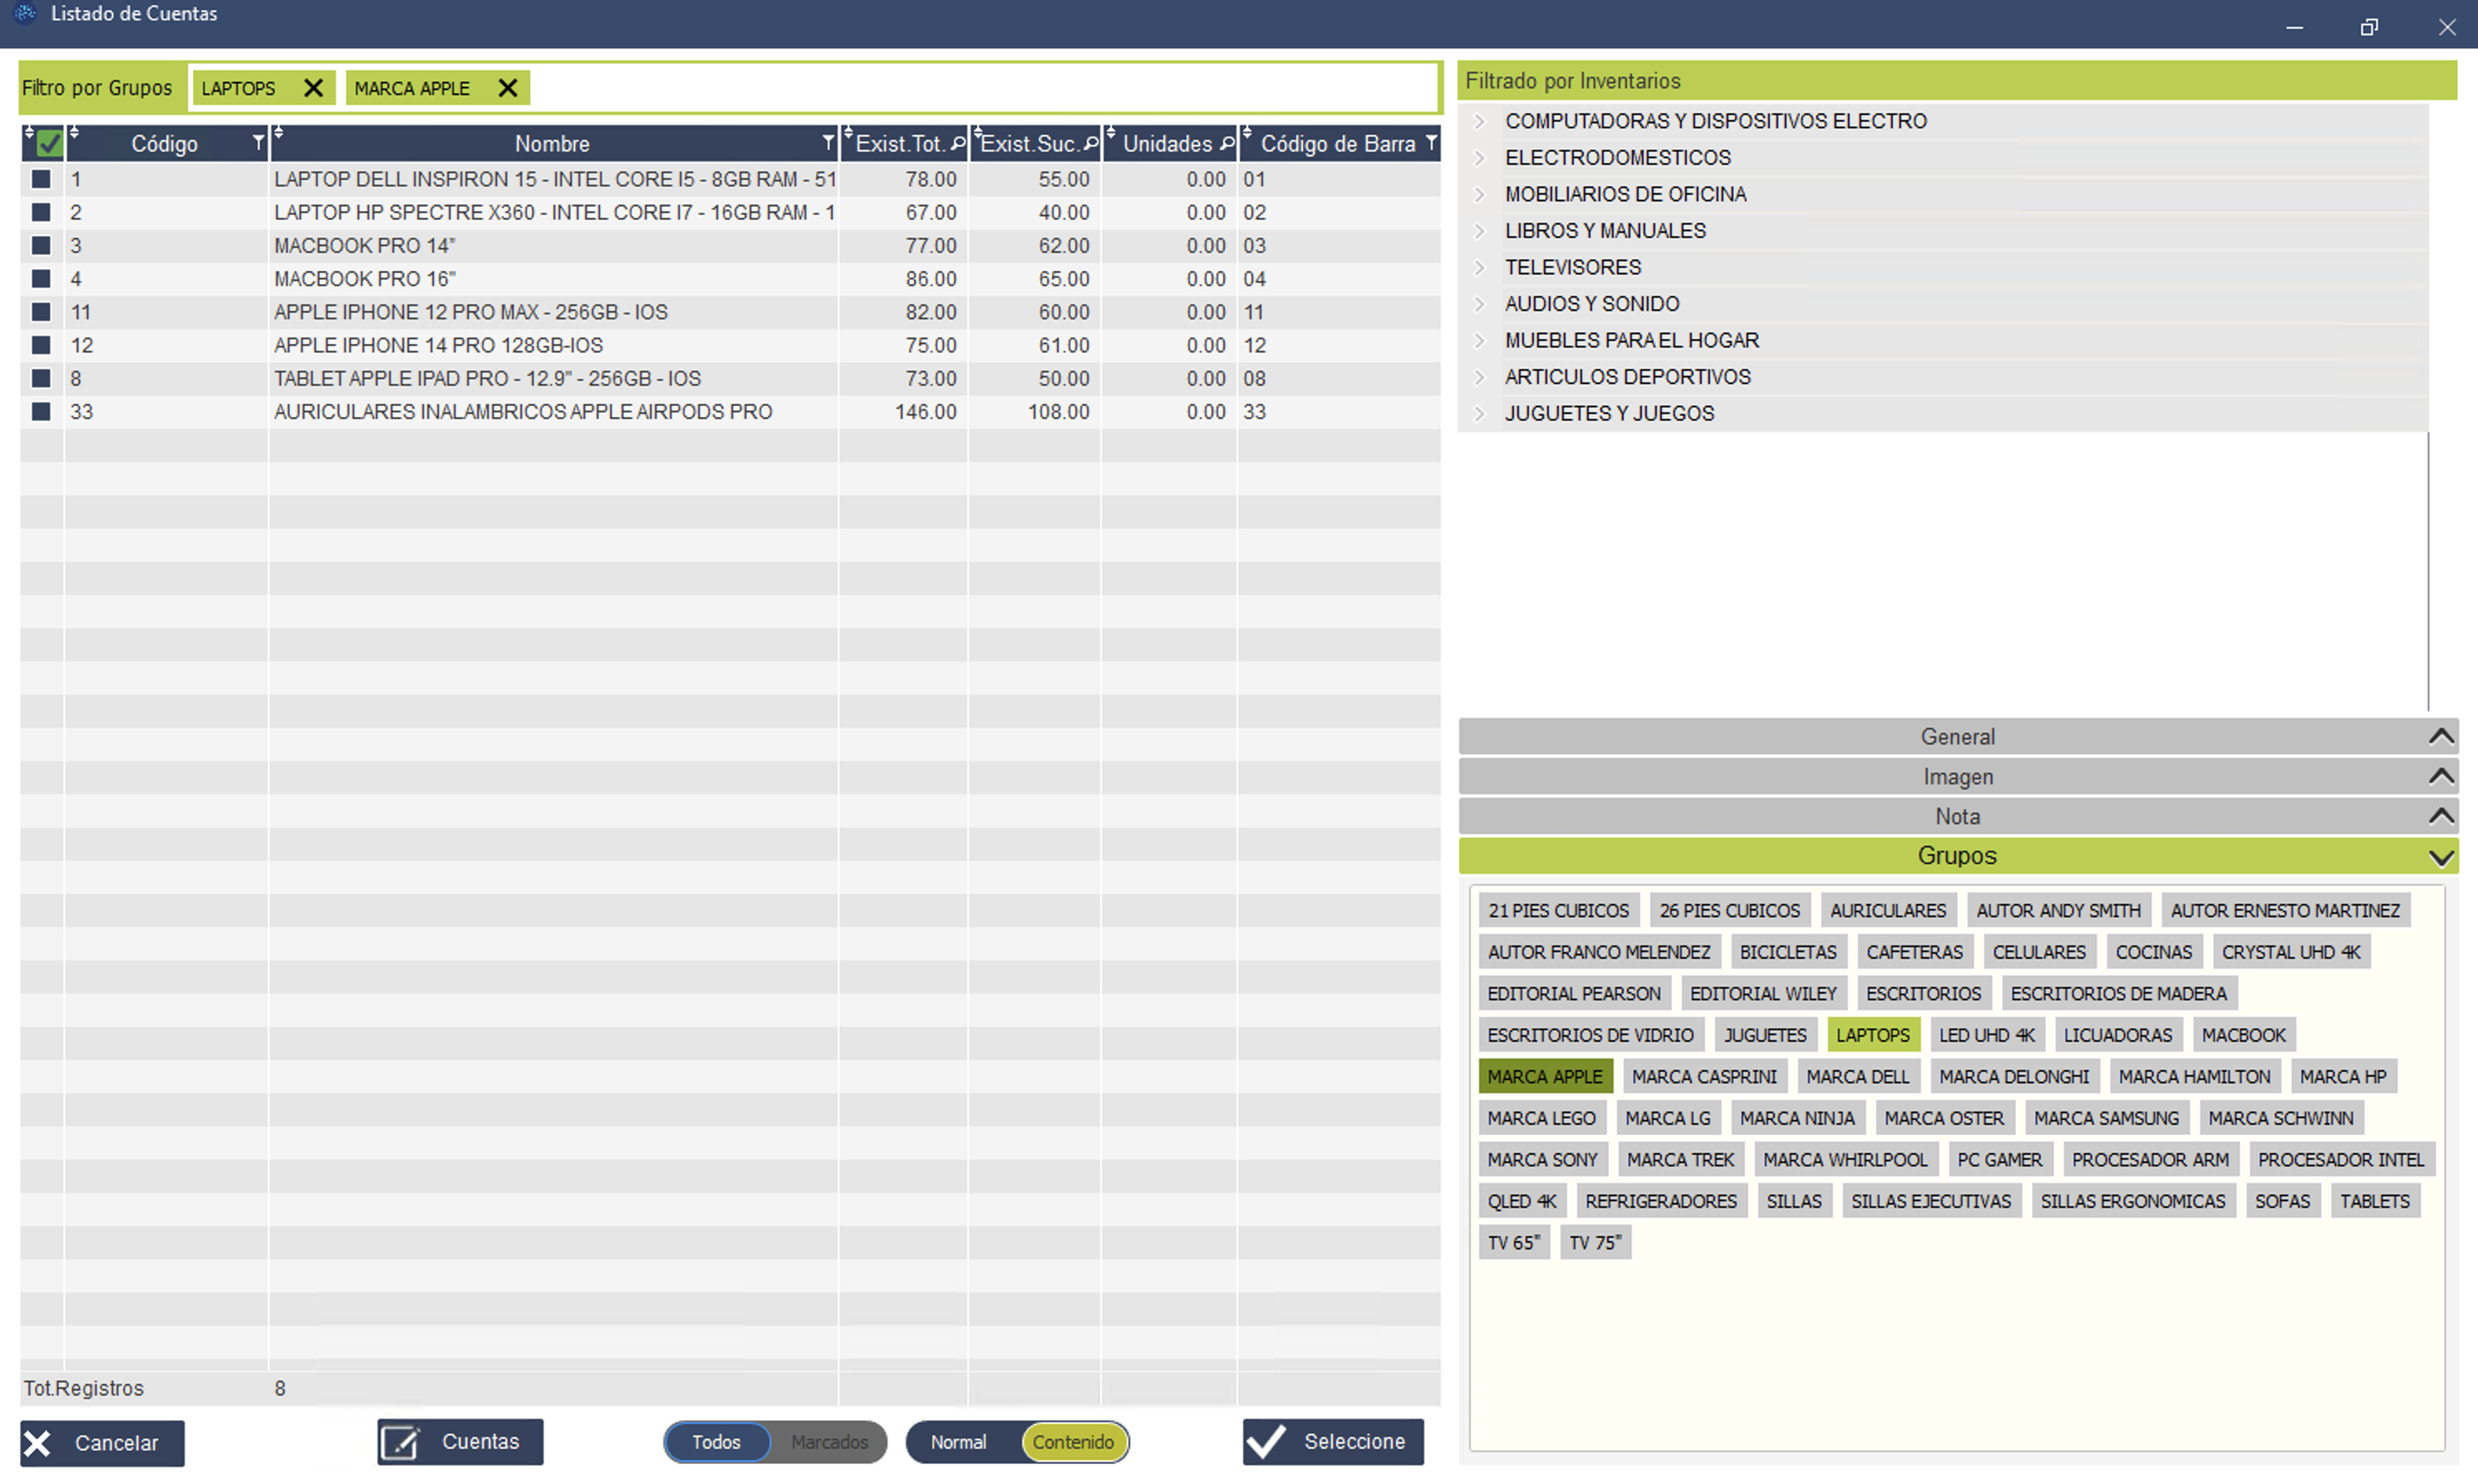The width and height of the screenshot is (2478, 1484).
Task: Switch to Marcados view
Action: pyautogui.click(x=829, y=1442)
